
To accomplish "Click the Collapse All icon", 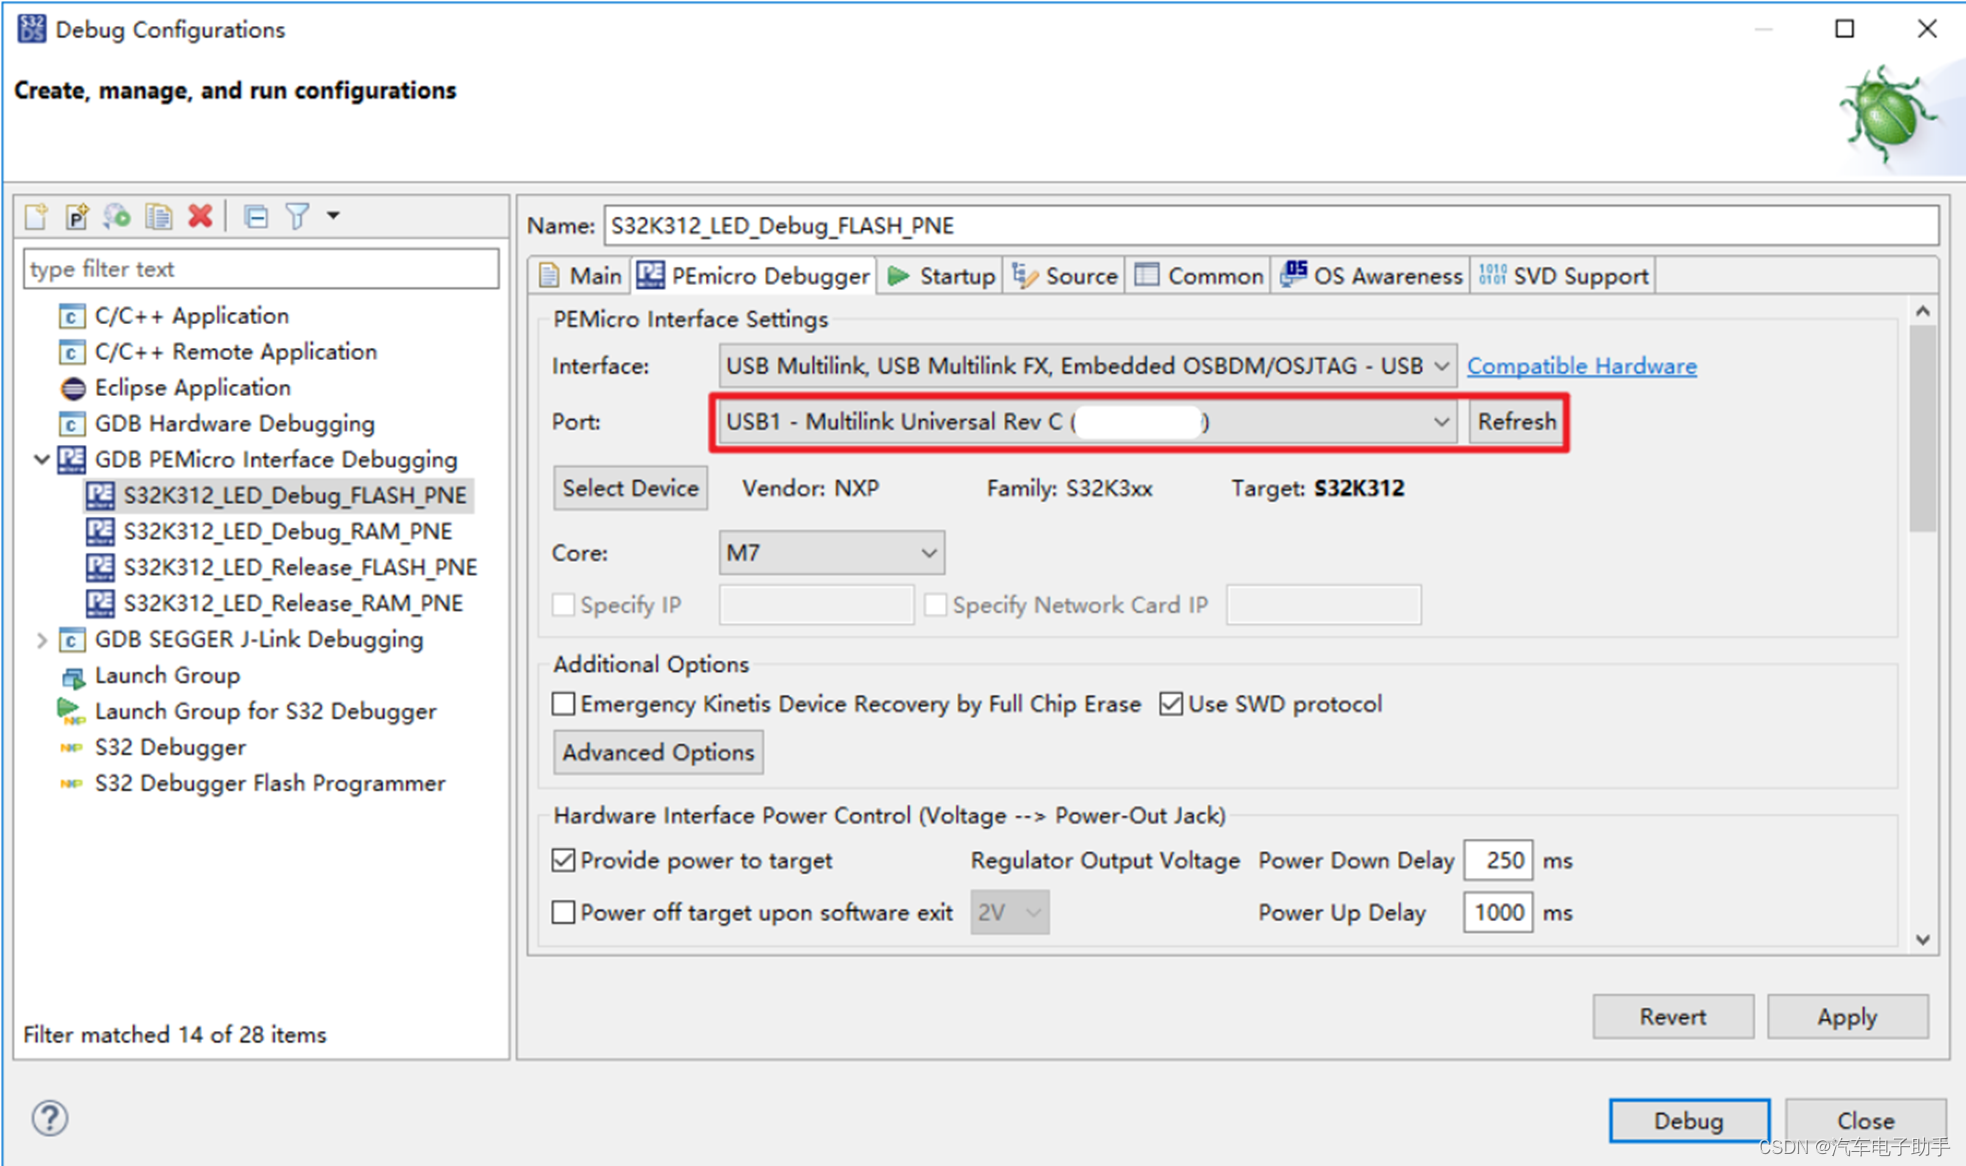I will pyautogui.click(x=256, y=216).
